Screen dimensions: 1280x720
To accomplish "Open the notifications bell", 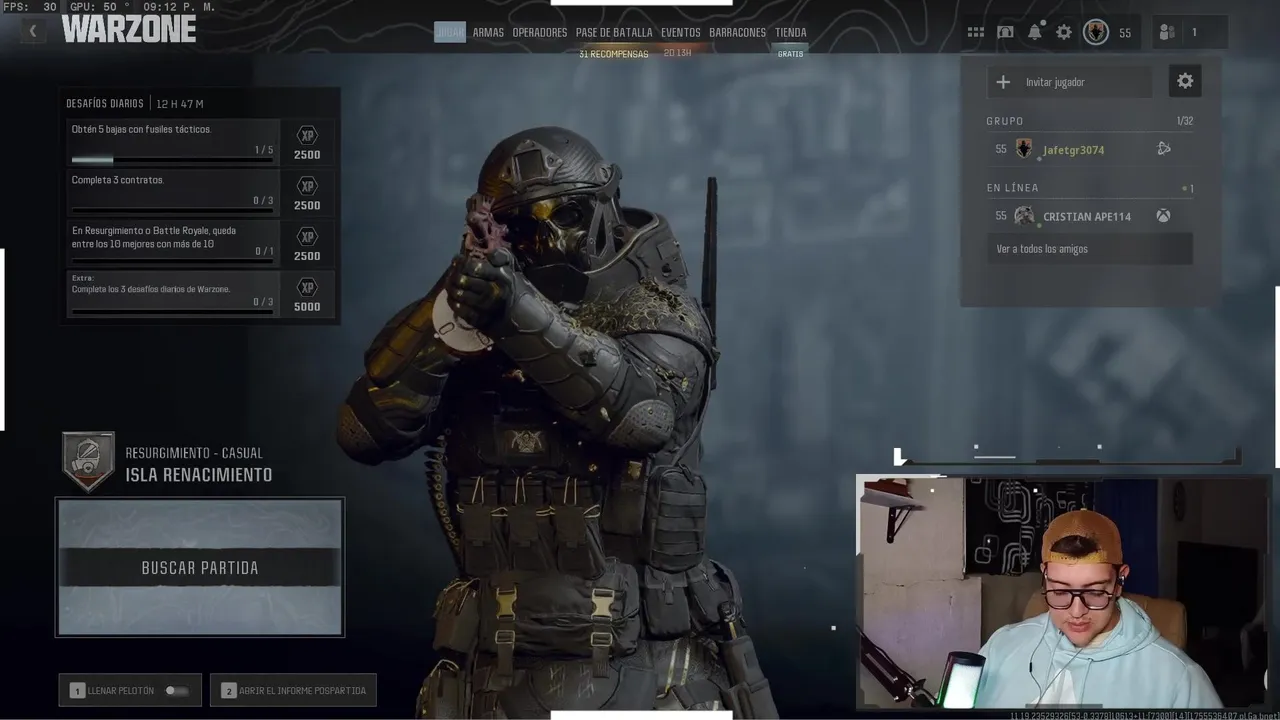I will [x=1035, y=32].
